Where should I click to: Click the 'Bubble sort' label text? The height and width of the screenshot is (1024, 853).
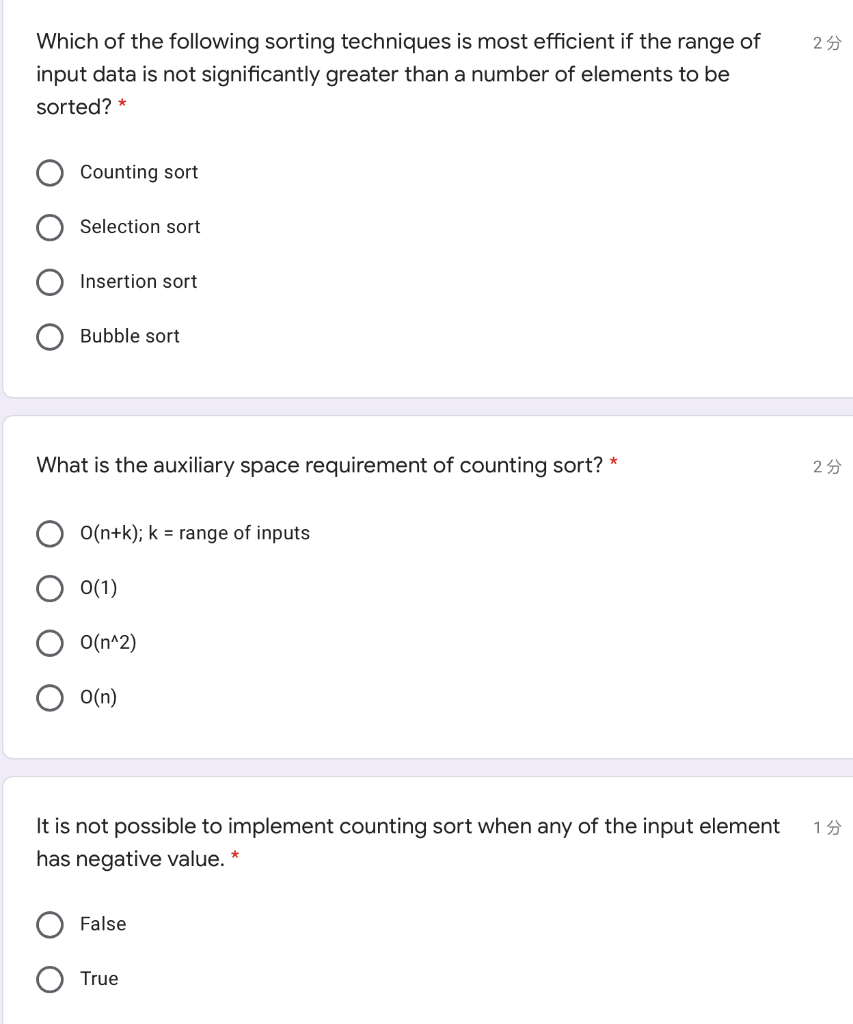130,336
